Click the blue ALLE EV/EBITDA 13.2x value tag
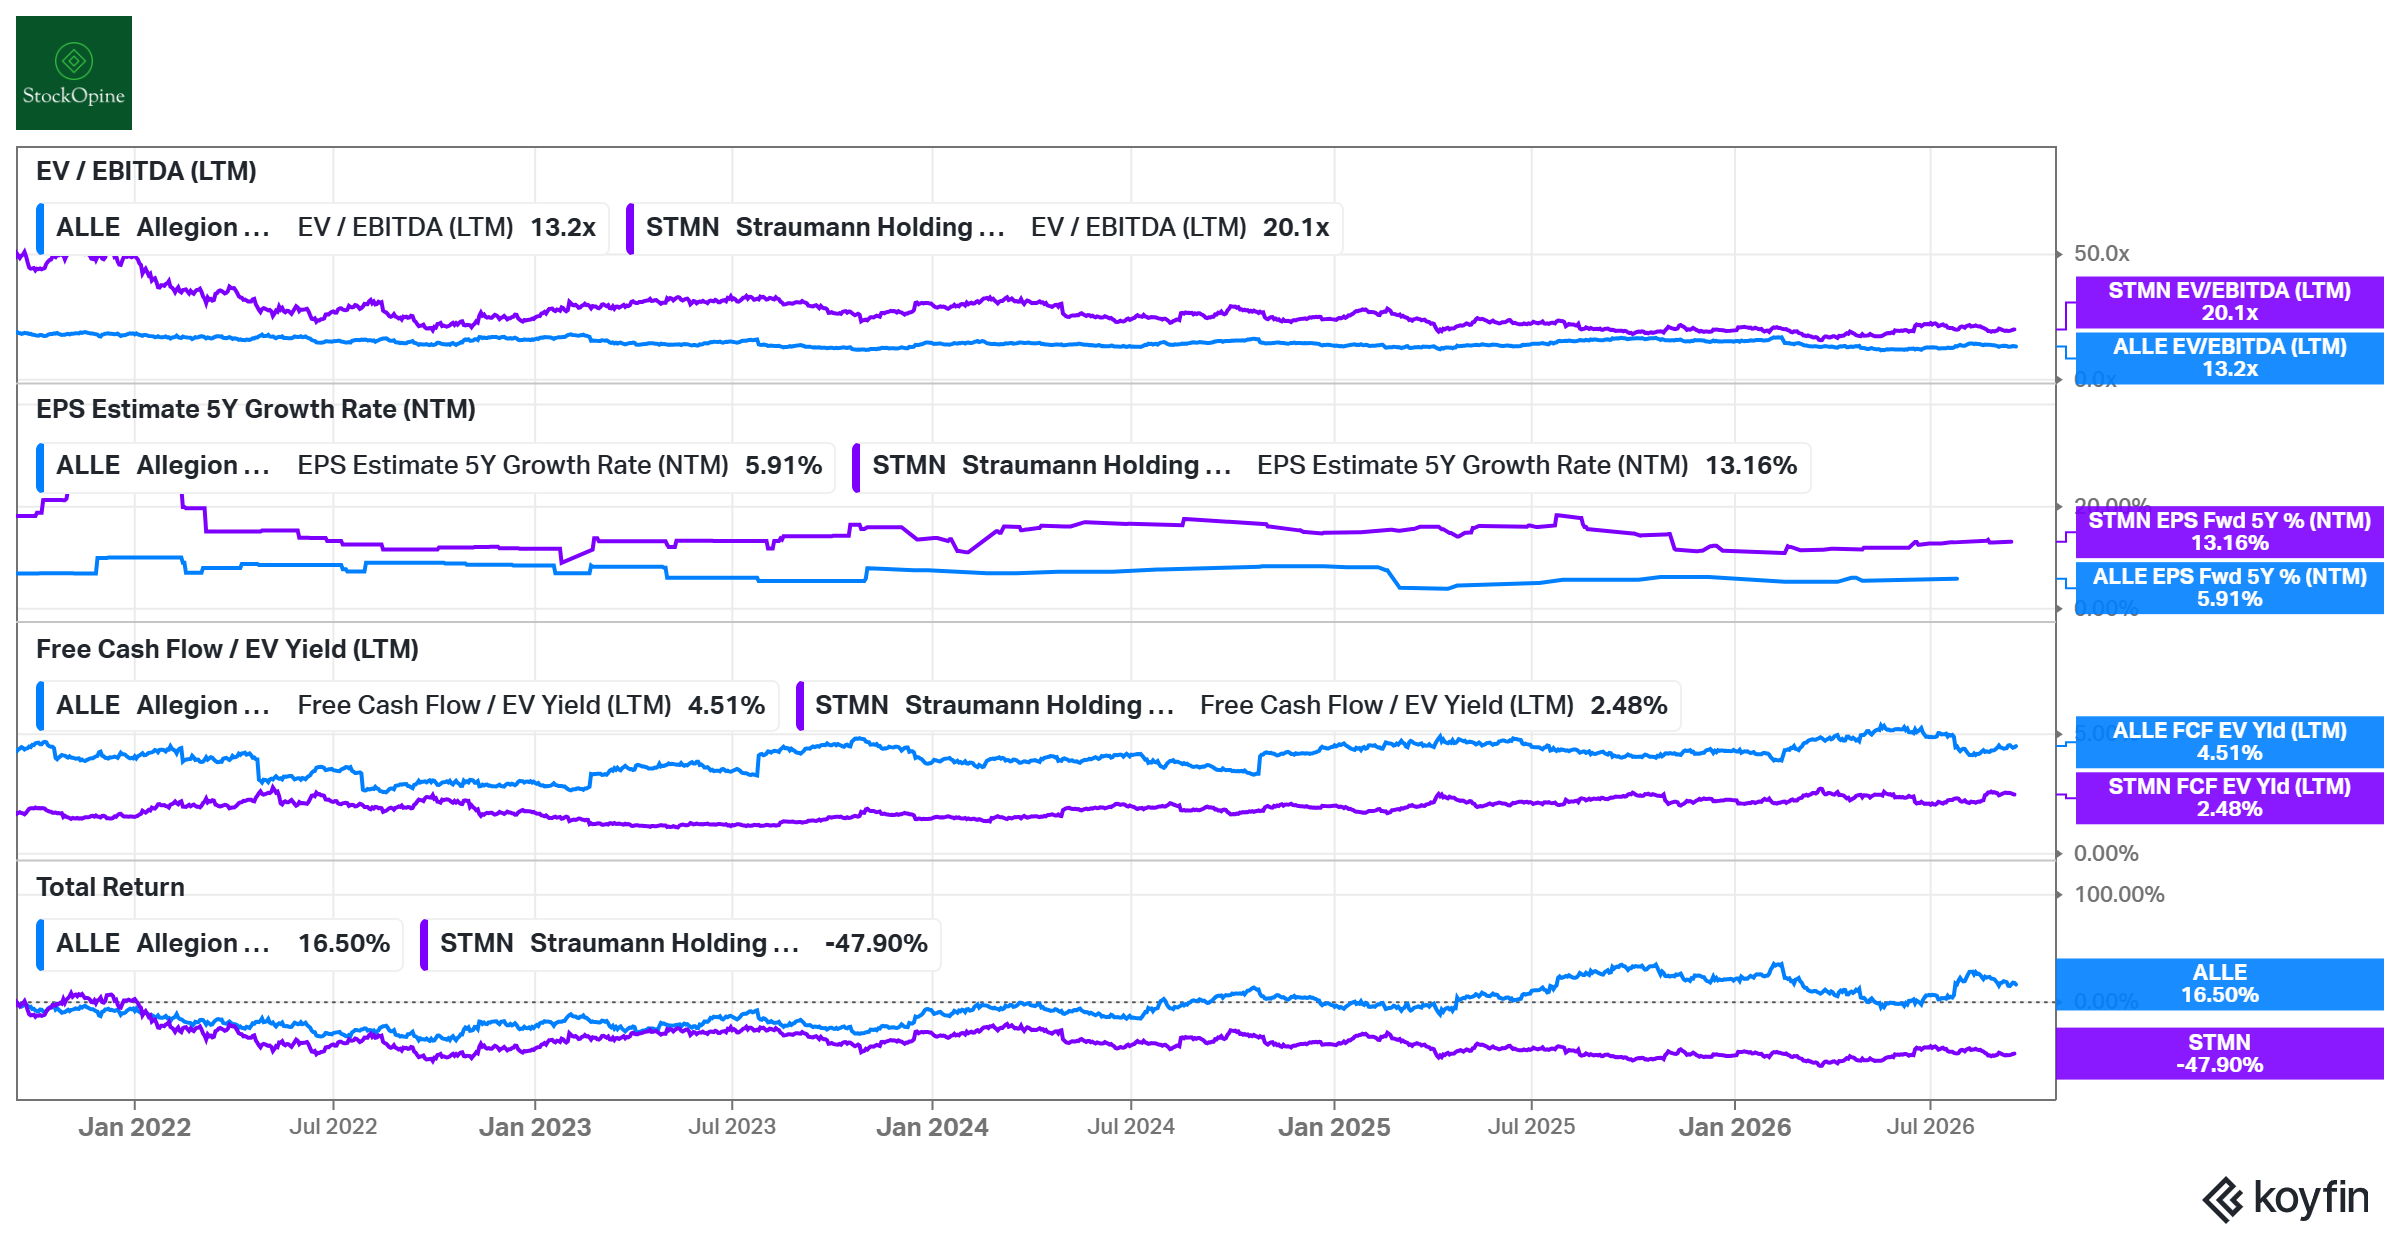This screenshot has height=1240, width=2400. (x=2229, y=358)
